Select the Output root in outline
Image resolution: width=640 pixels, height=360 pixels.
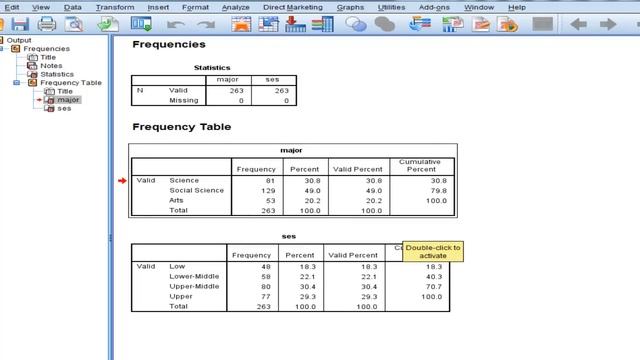click(x=19, y=40)
